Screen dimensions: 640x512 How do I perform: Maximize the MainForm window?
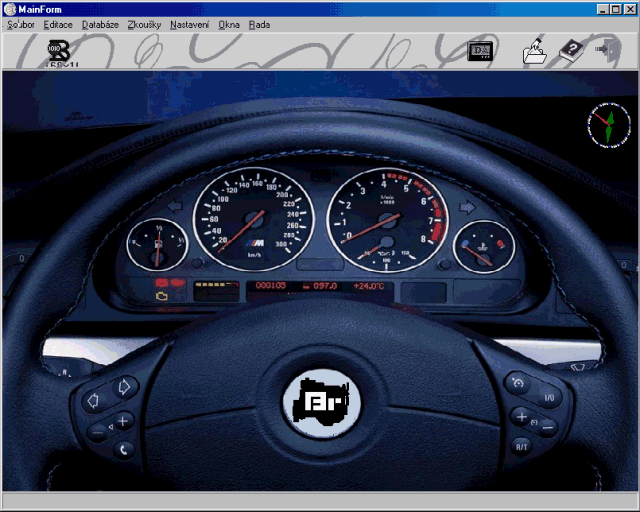616,9
